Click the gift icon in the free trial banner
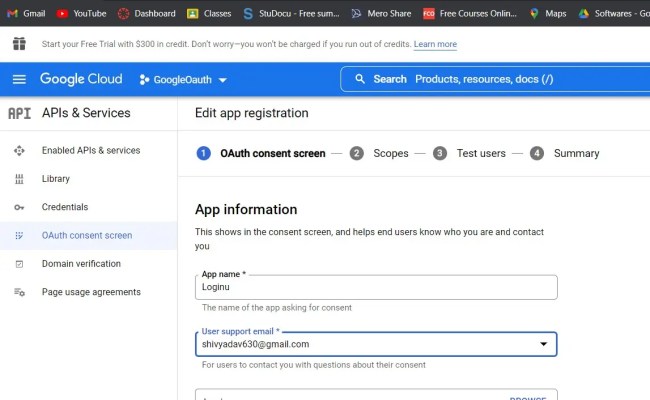 [19, 44]
